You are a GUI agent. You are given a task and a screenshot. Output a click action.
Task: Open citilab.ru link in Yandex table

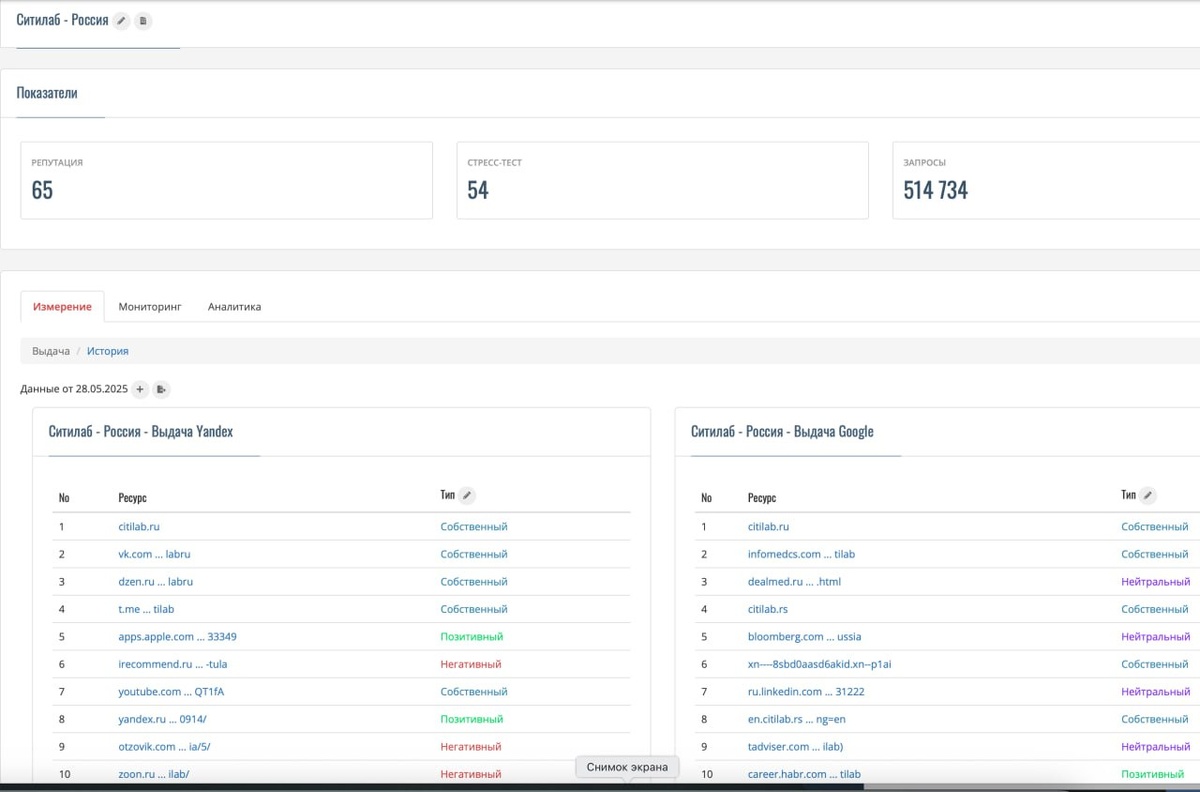pos(139,526)
